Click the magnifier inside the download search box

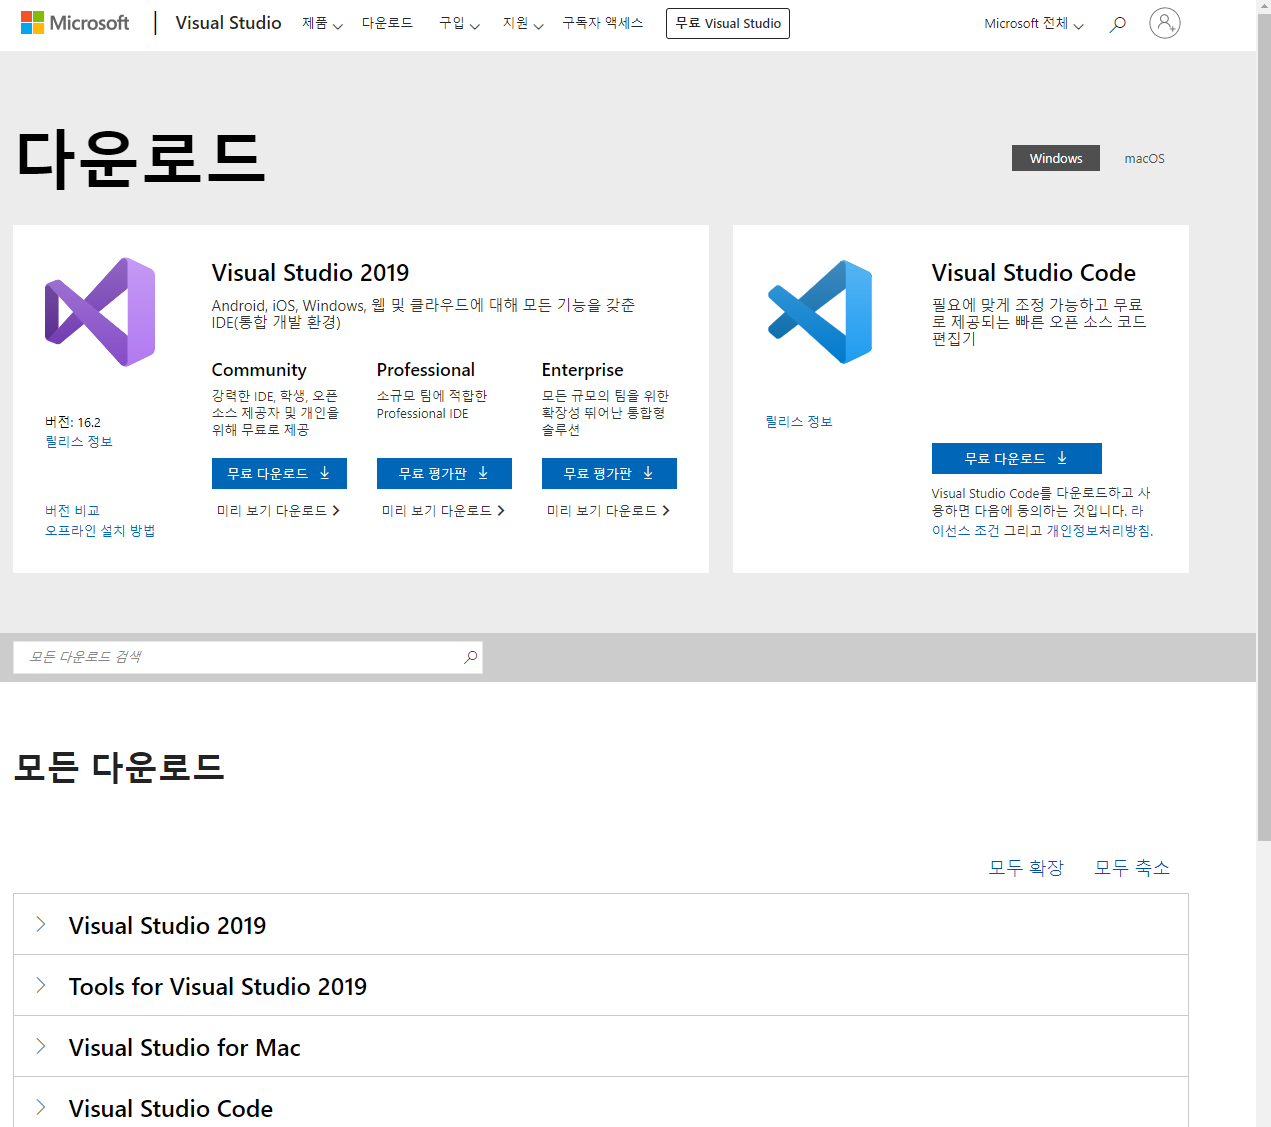[x=469, y=656]
